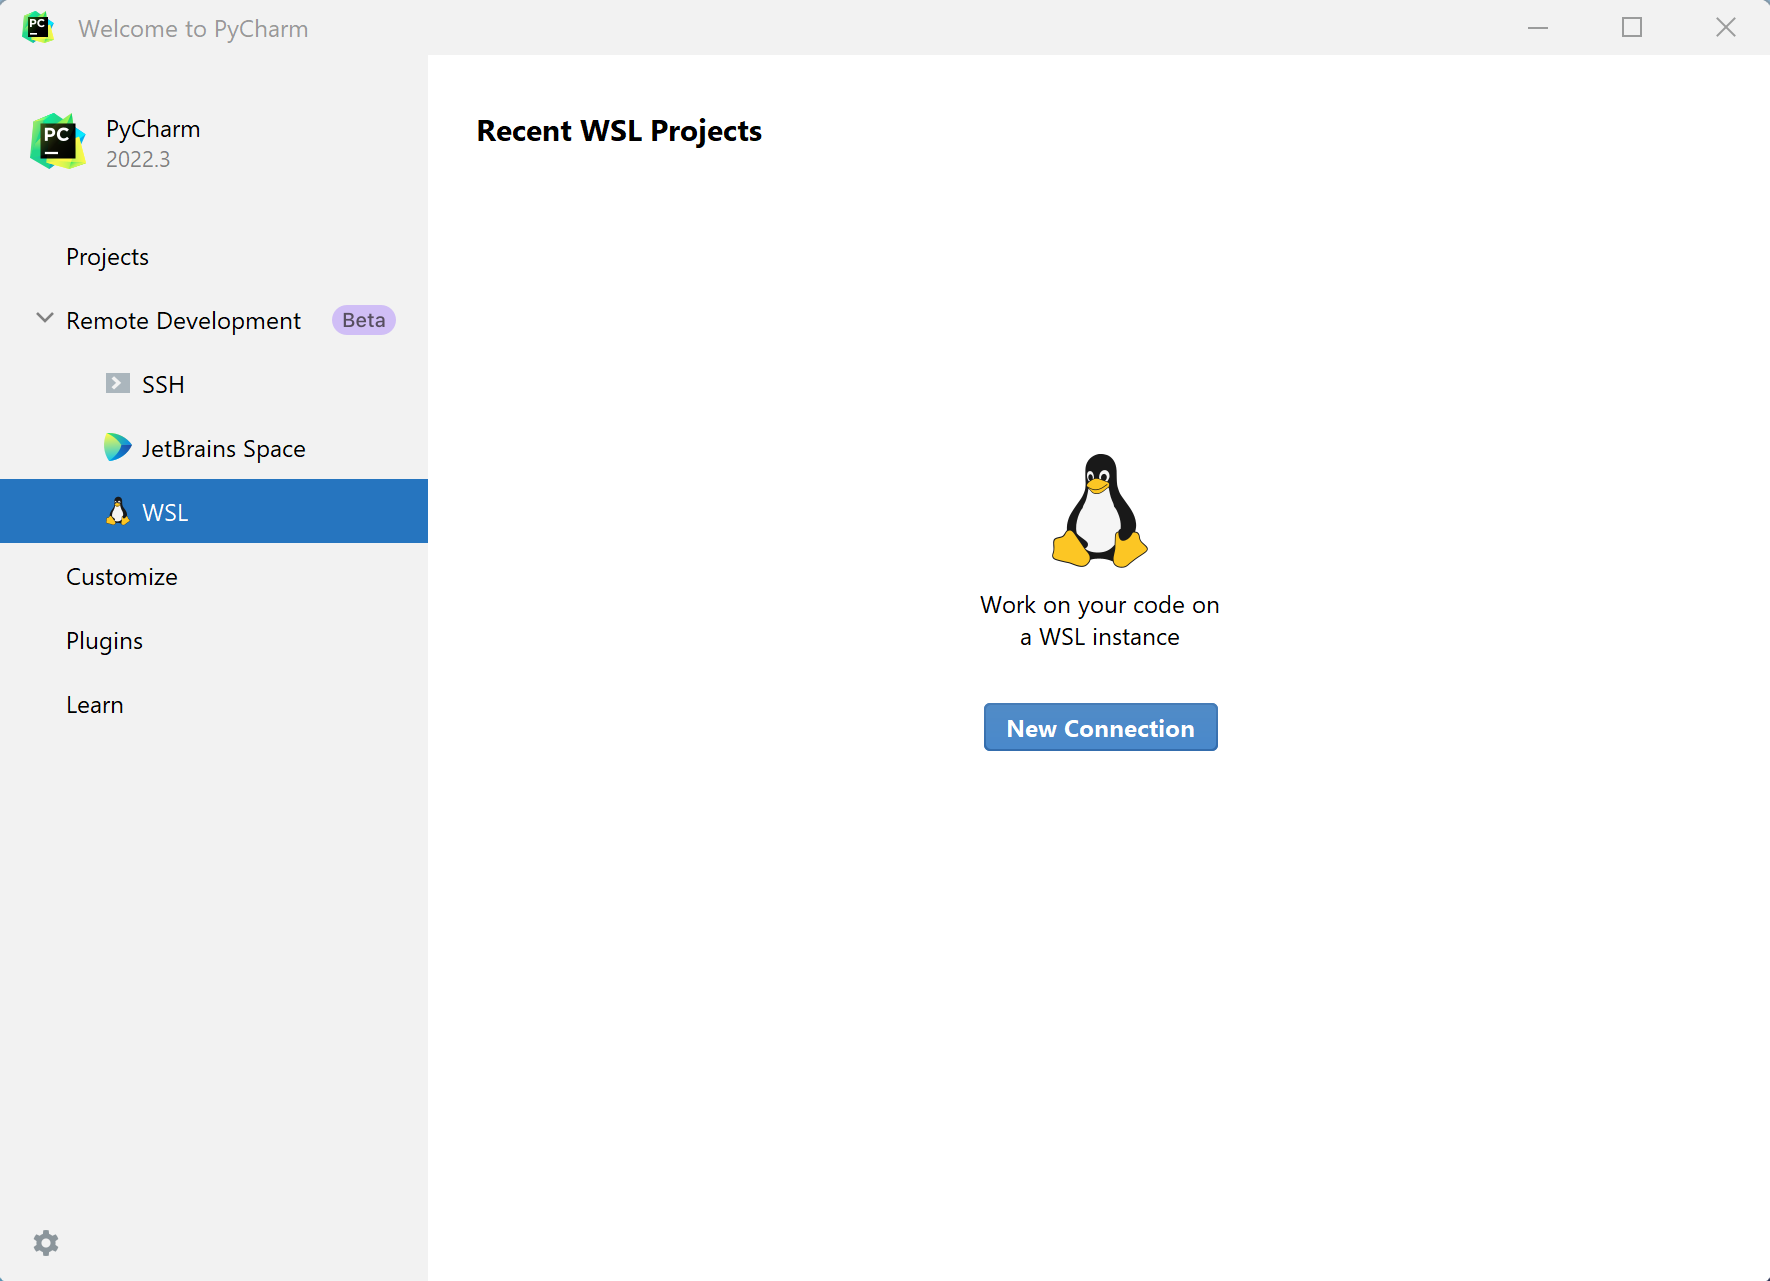This screenshot has height=1281, width=1770.
Task: Click the PyCharm logo beside version 2022.3
Action: point(57,142)
